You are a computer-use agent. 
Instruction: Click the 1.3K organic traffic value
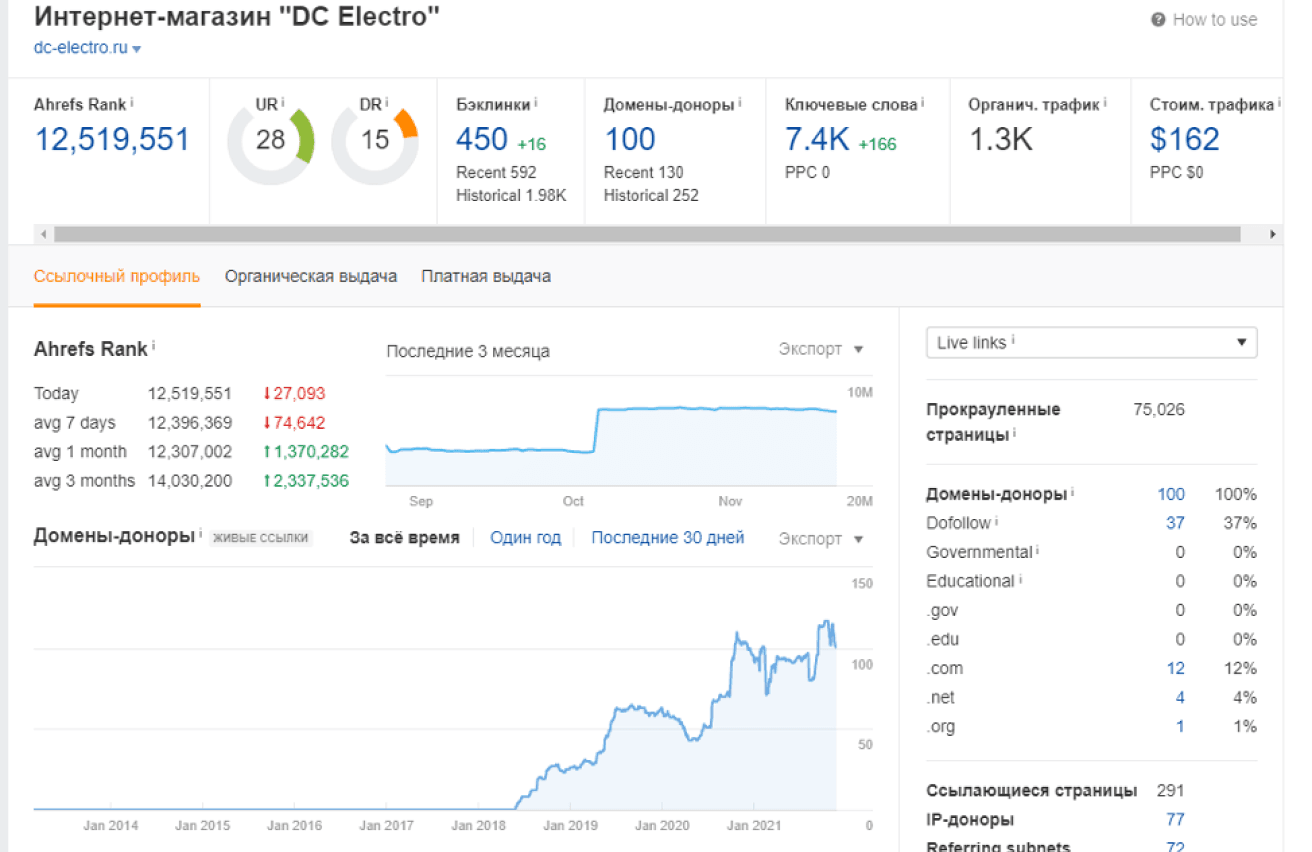pyautogui.click(x=1001, y=139)
